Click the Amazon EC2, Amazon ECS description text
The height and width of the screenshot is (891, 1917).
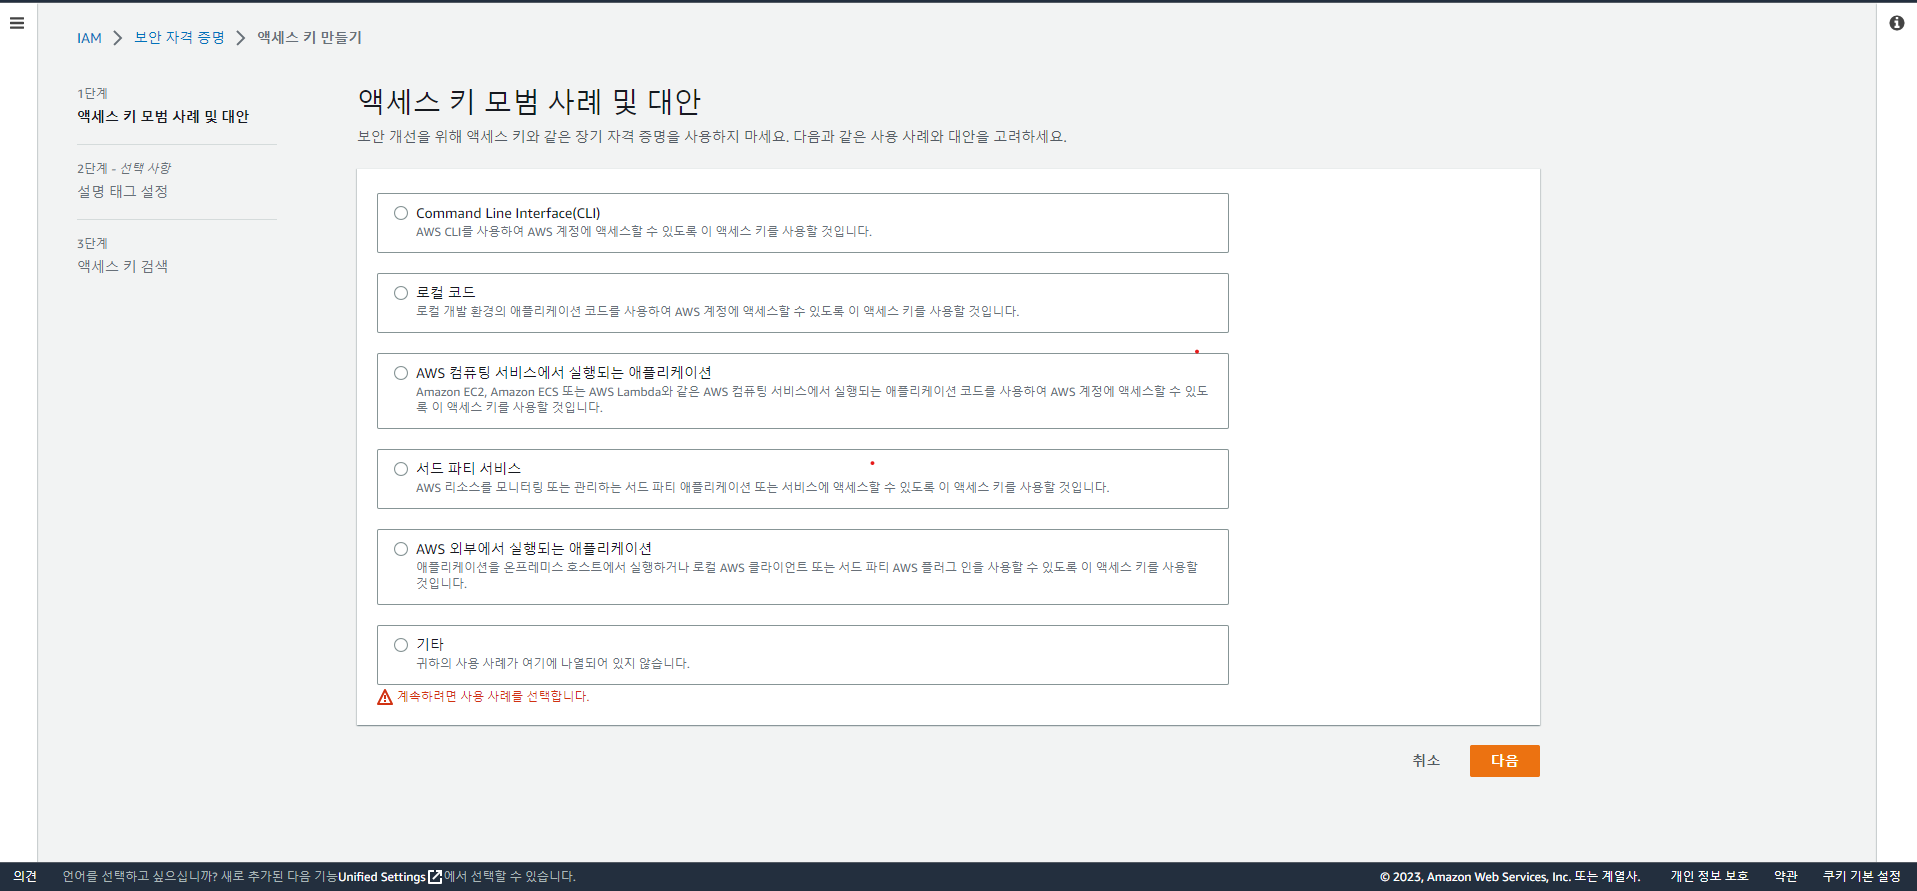(812, 399)
